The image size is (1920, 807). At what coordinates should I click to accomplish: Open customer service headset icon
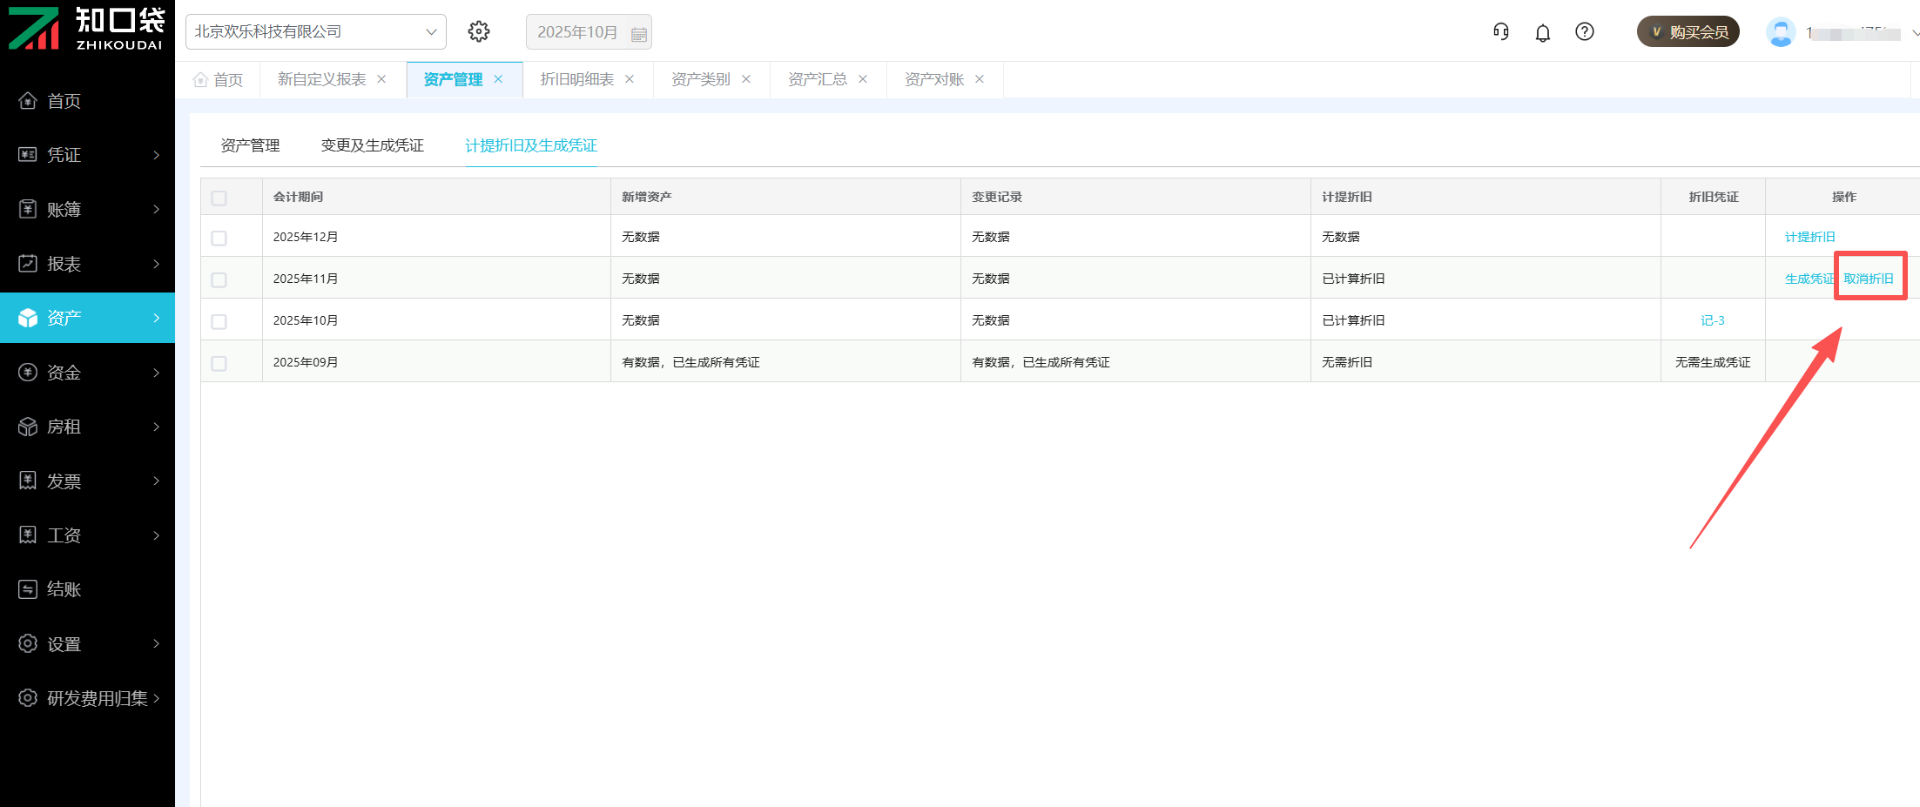pyautogui.click(x=1501, y=32)
